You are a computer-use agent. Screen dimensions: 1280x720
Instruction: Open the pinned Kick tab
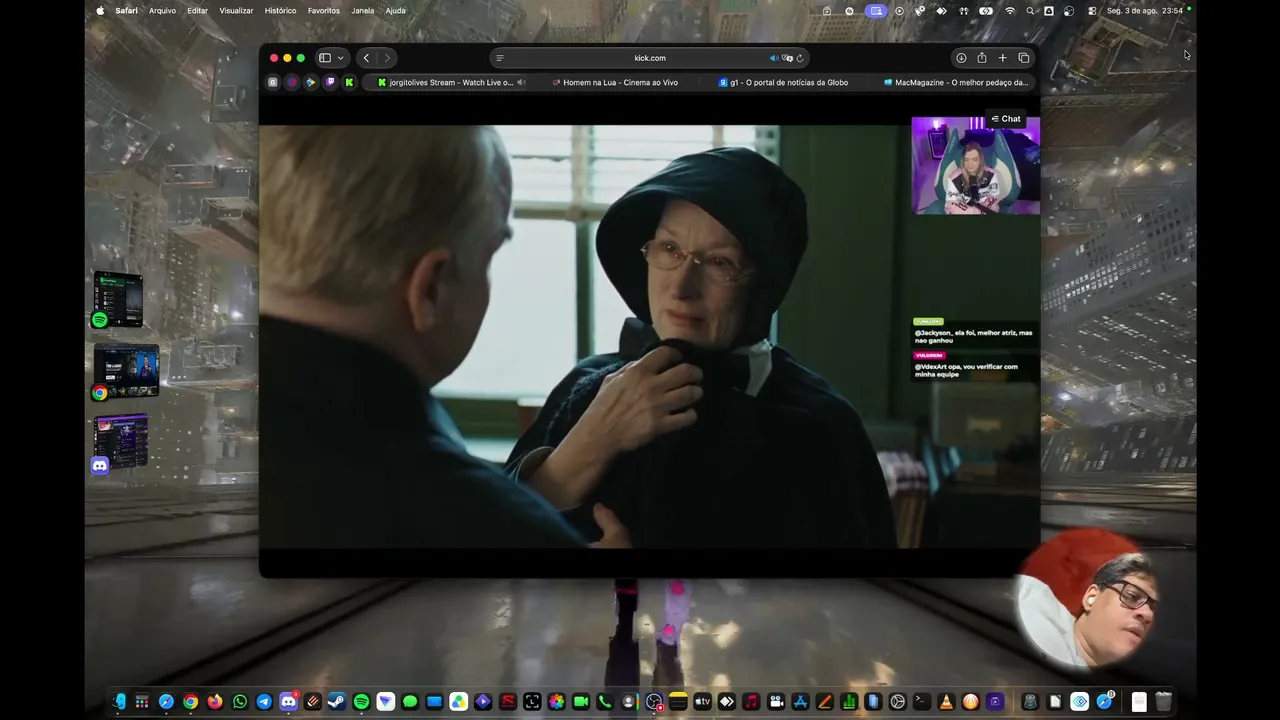[x=349, y=82]
